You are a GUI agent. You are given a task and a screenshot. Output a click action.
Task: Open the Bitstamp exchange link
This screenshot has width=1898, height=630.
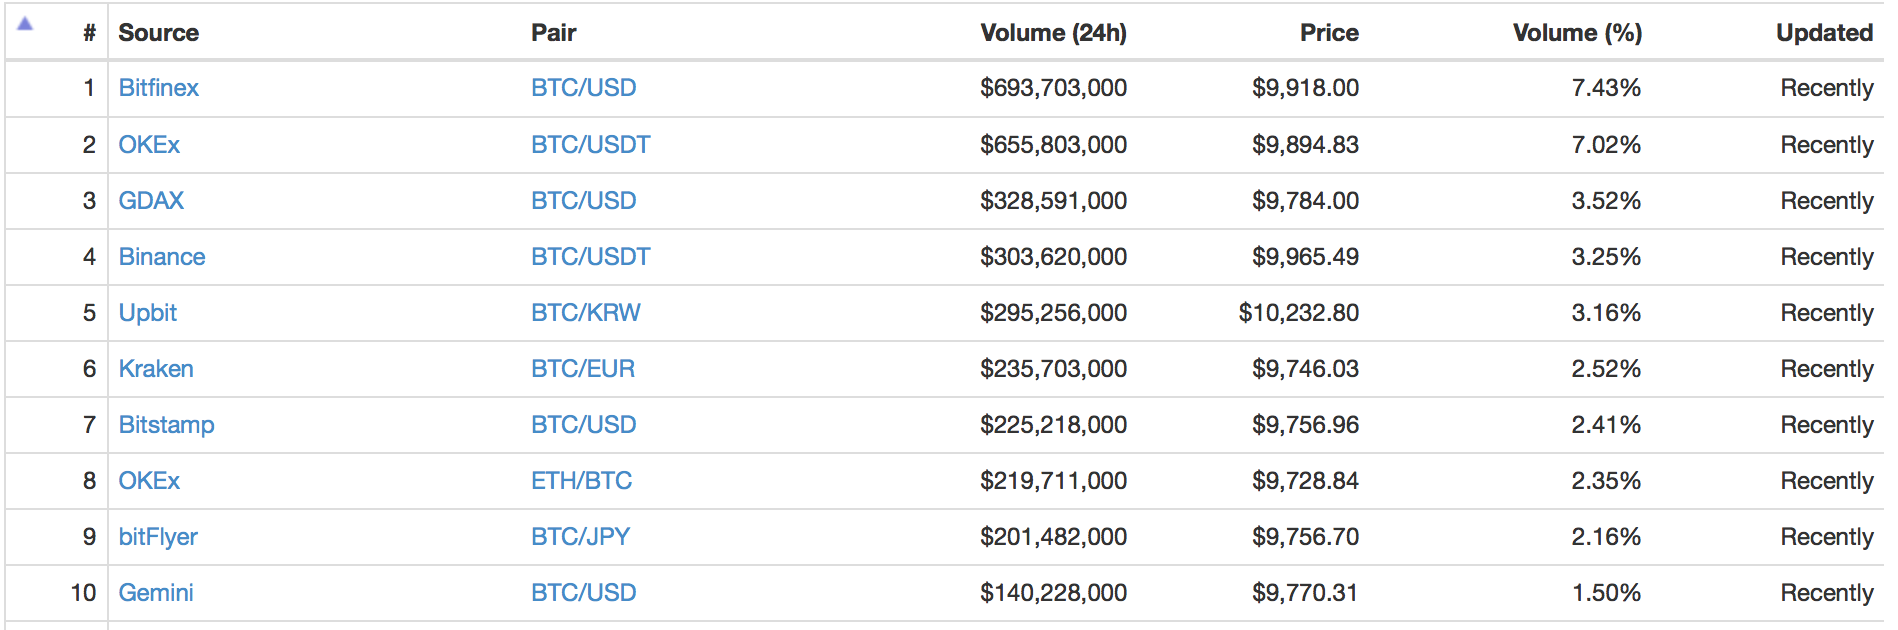pyautogui.click(x=166, y=425)
